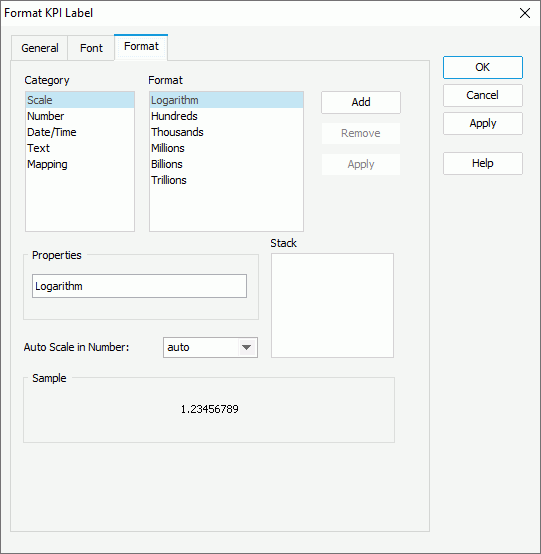Open the Font tab
This screenshot has width=541, height=554.
[x=91, y=48]
